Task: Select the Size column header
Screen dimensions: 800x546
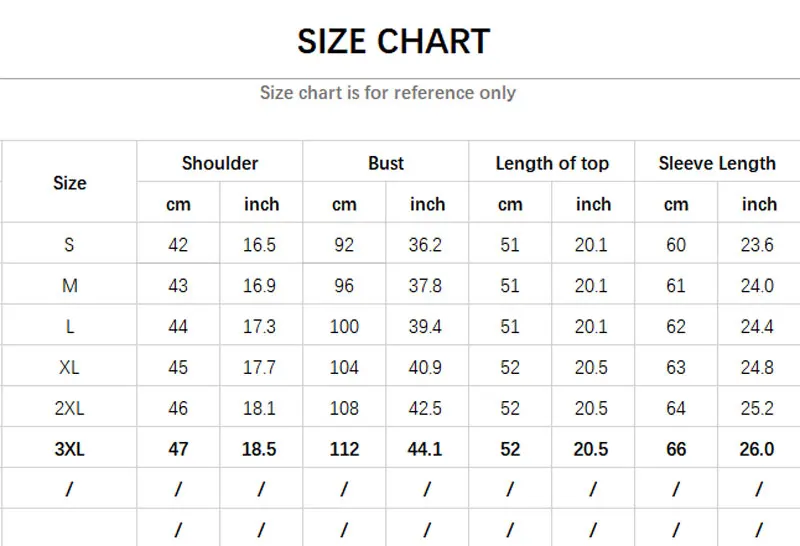Action: (x=70, y=183)
